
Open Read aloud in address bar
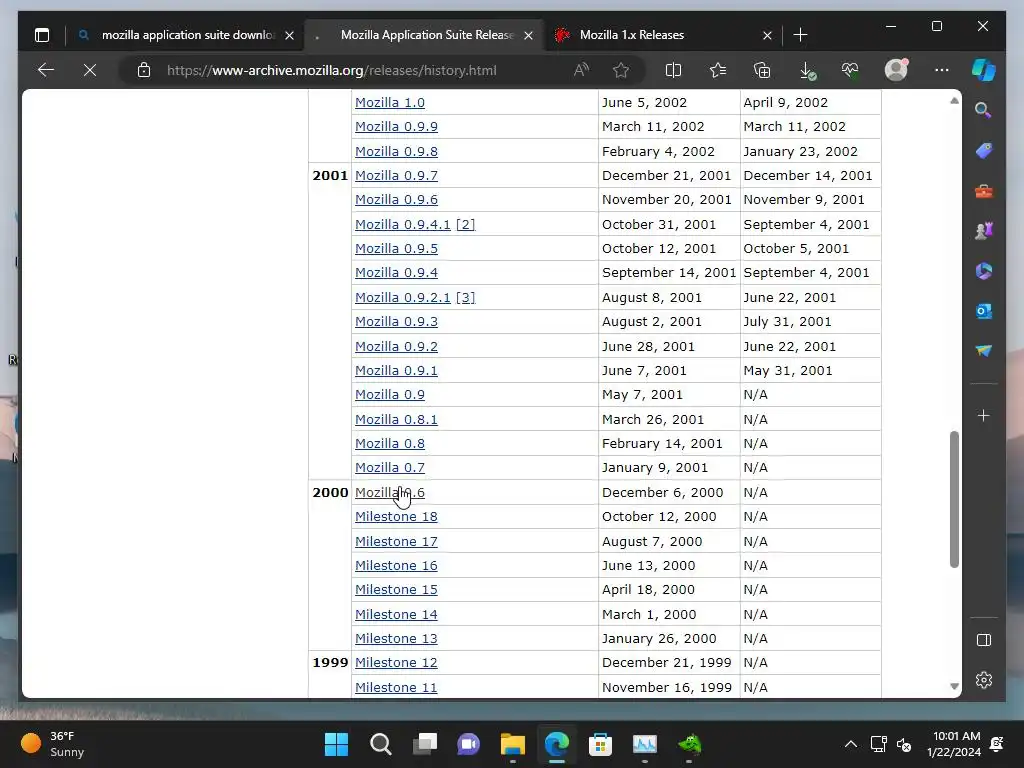(x=581, y=70)
